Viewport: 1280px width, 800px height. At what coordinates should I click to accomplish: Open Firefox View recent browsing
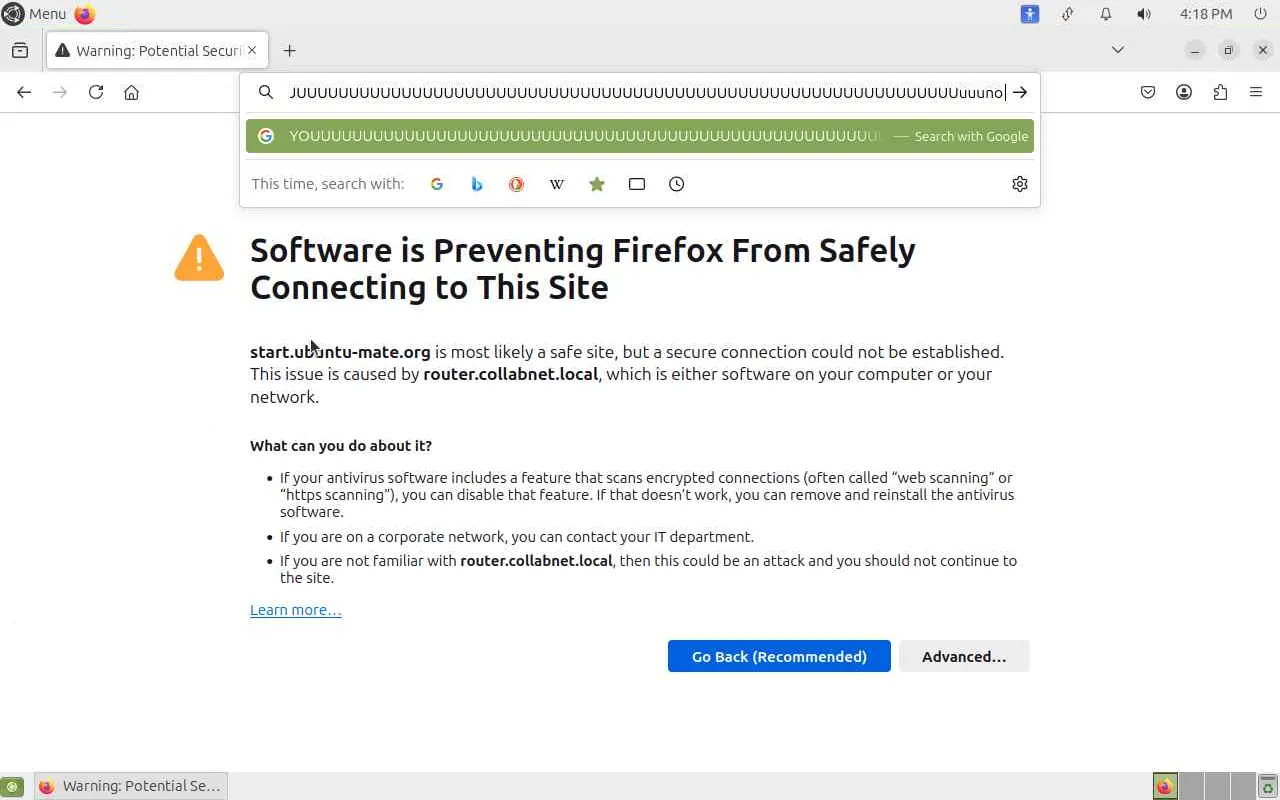pyautogui.click(x=20, y=50)
